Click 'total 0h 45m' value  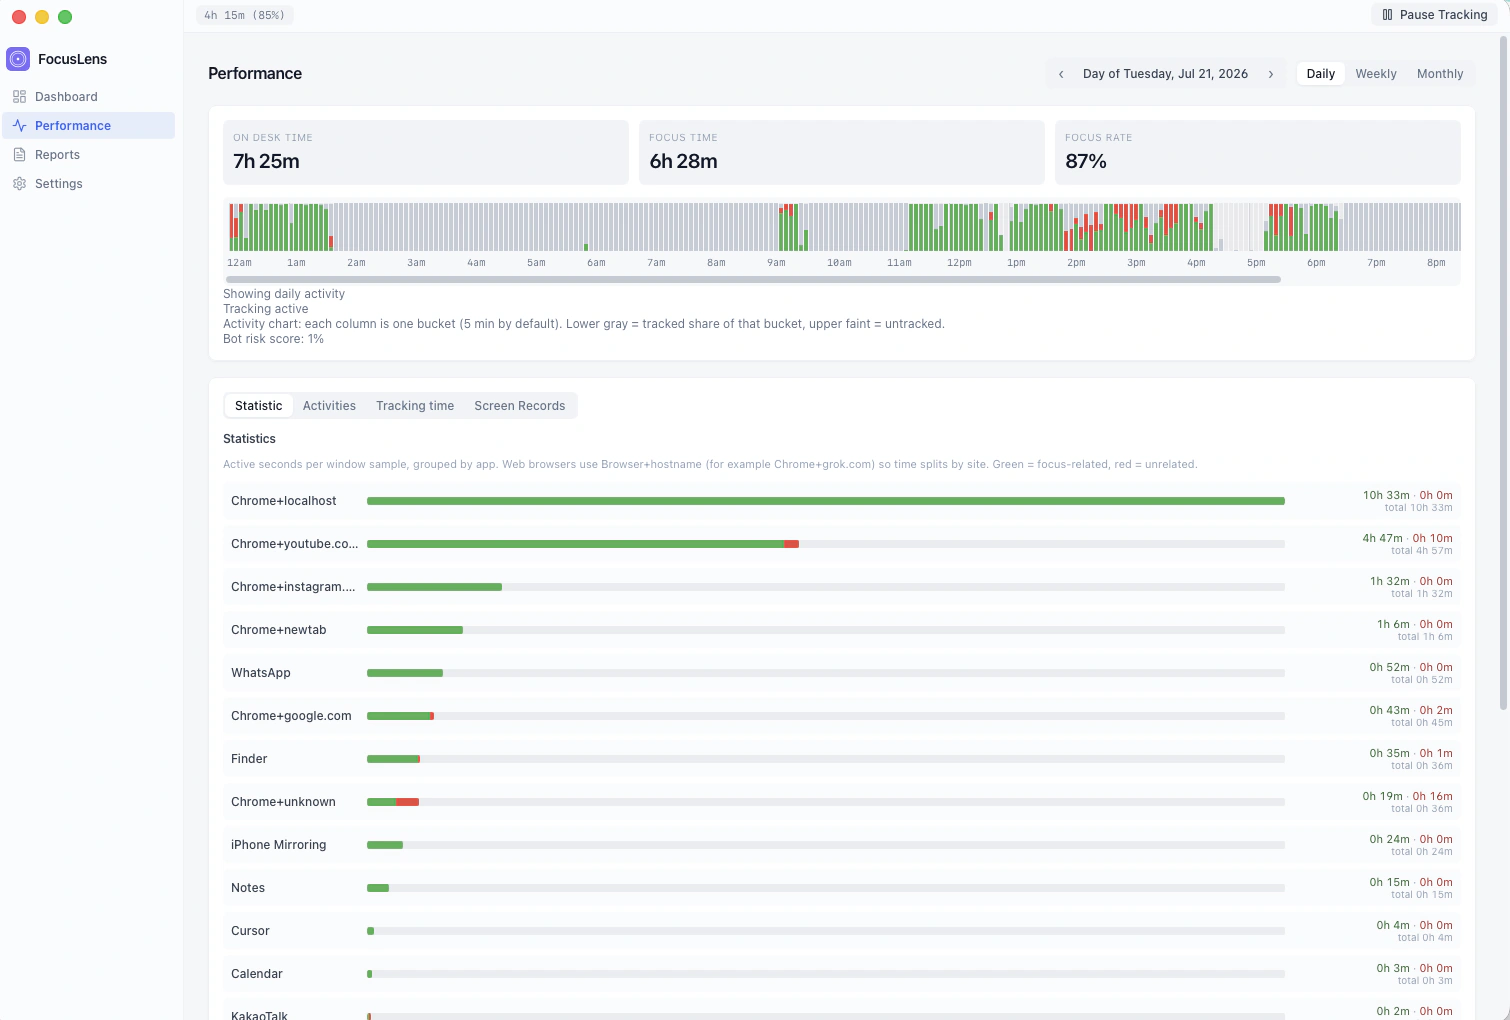[x=1422, y=723]
